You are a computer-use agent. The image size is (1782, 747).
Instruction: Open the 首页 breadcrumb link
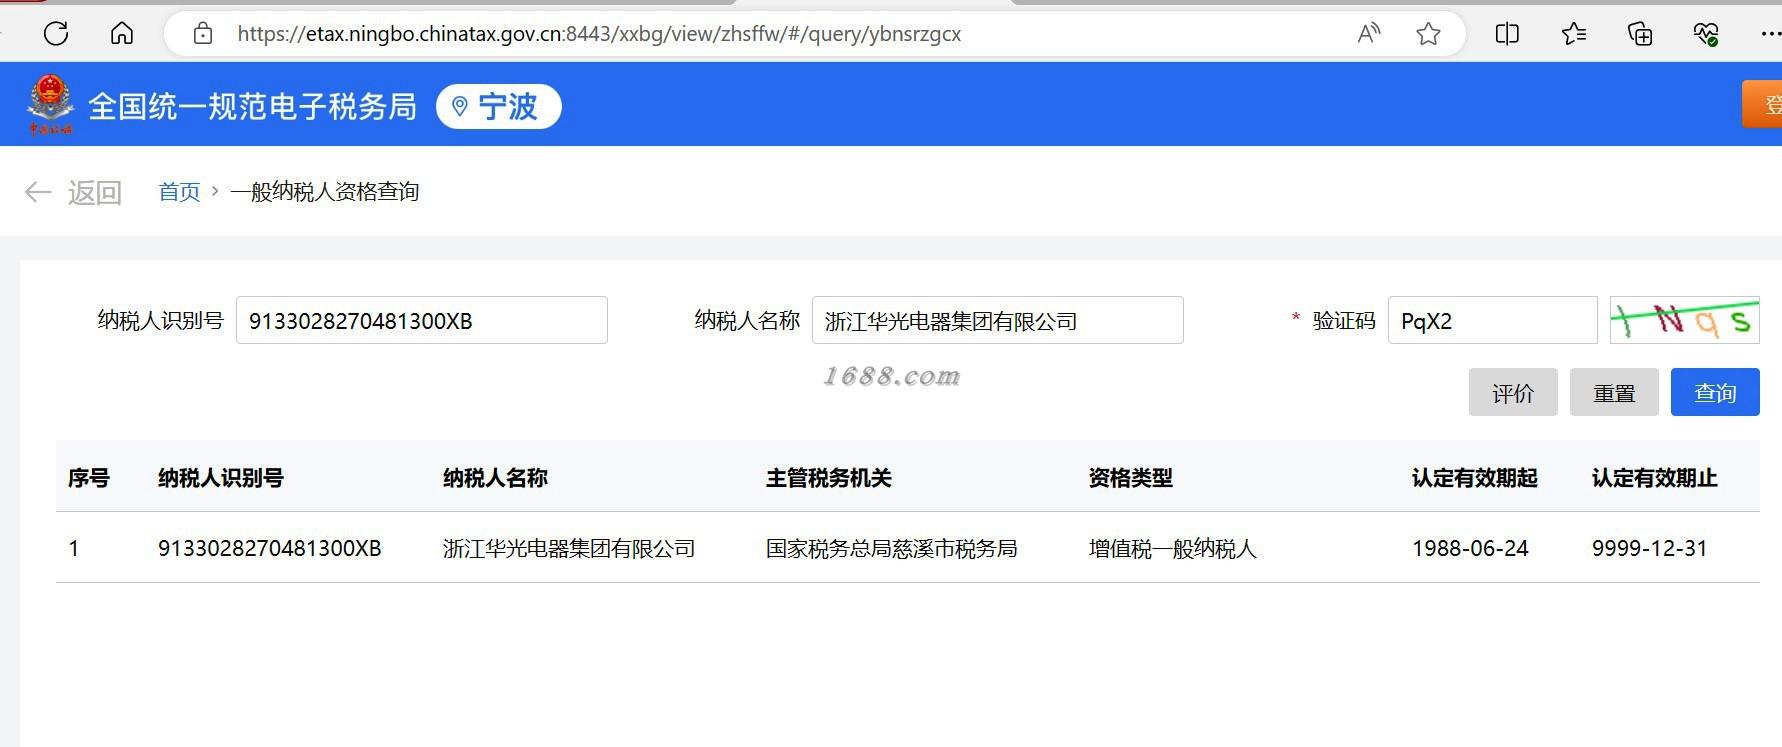tap(179, 192)
